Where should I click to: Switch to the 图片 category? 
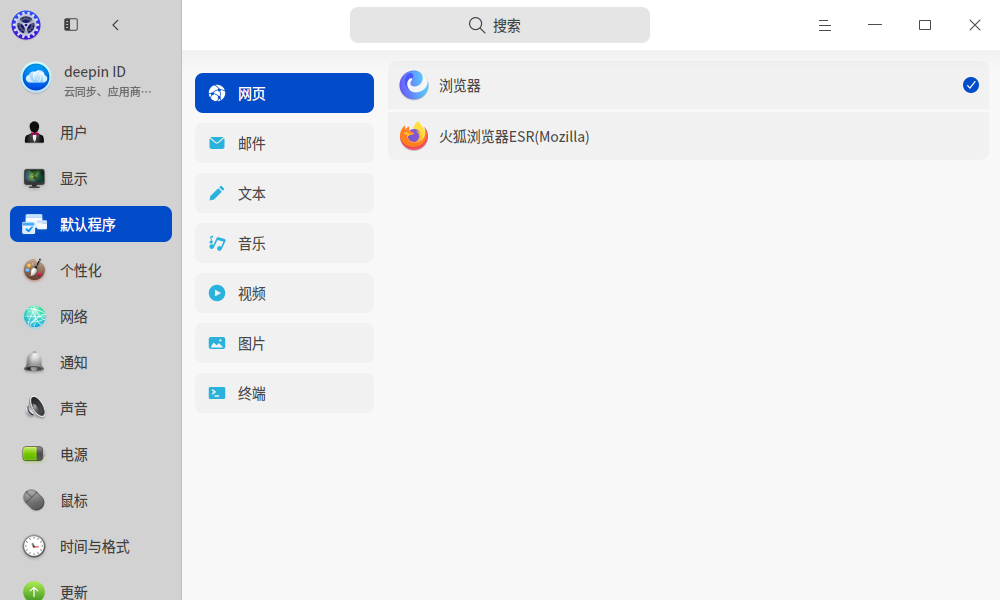[284, 343]
